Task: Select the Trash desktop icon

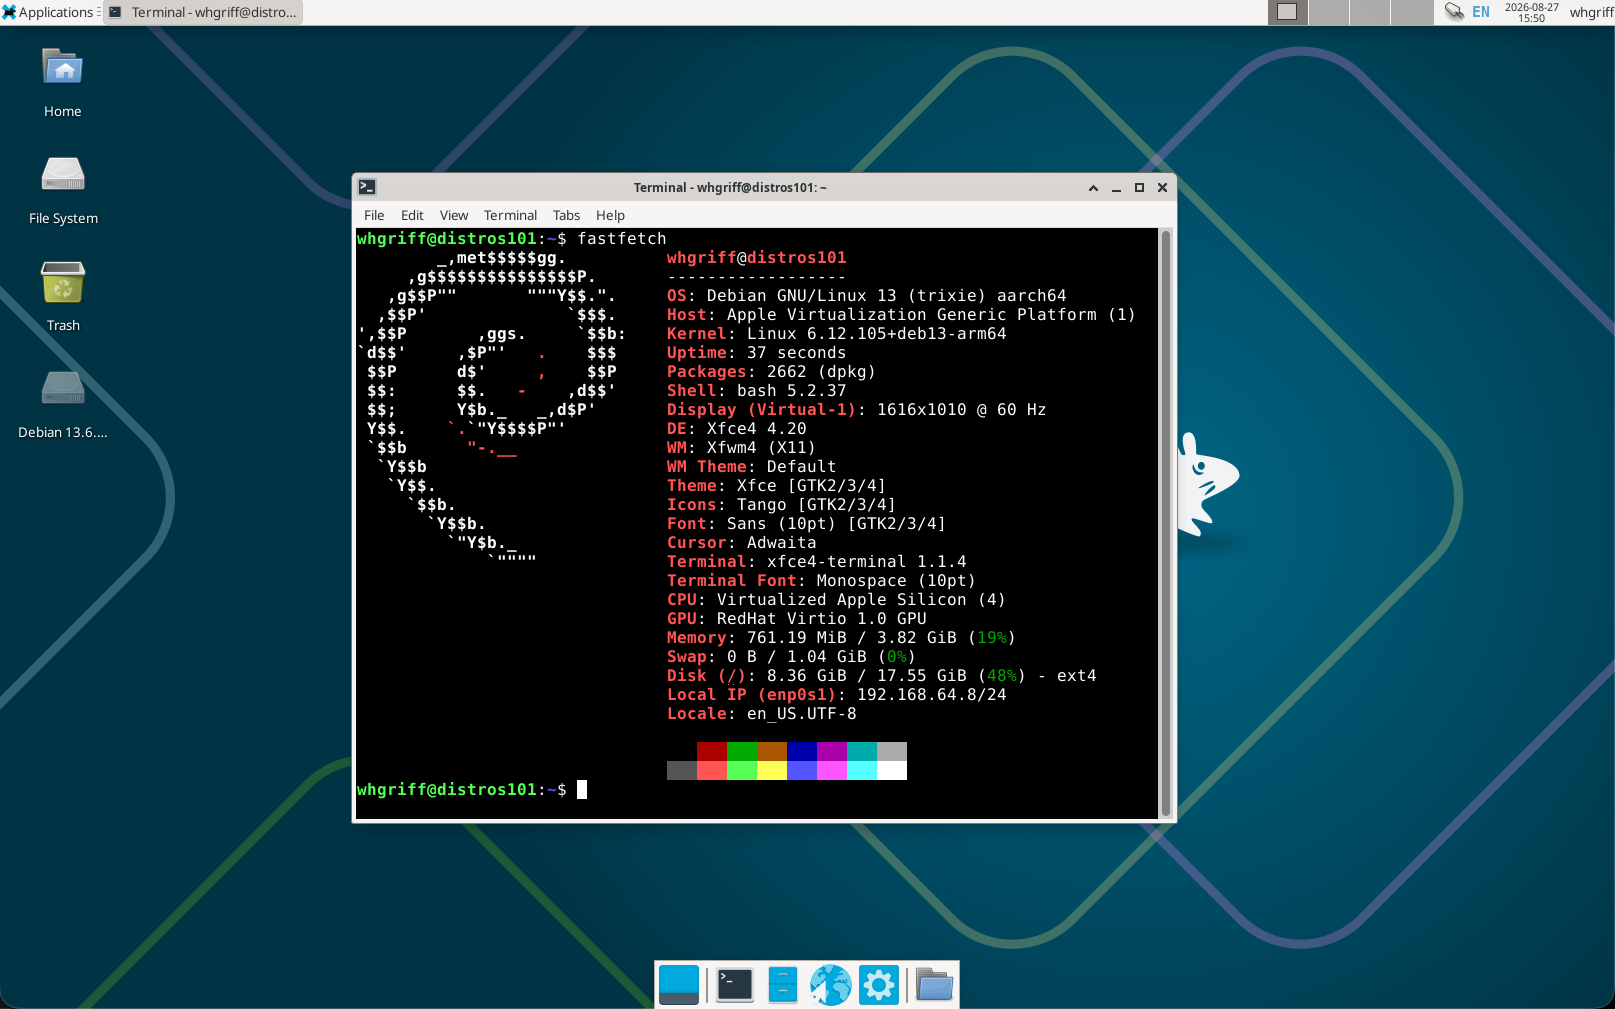Action: (63, 297)
